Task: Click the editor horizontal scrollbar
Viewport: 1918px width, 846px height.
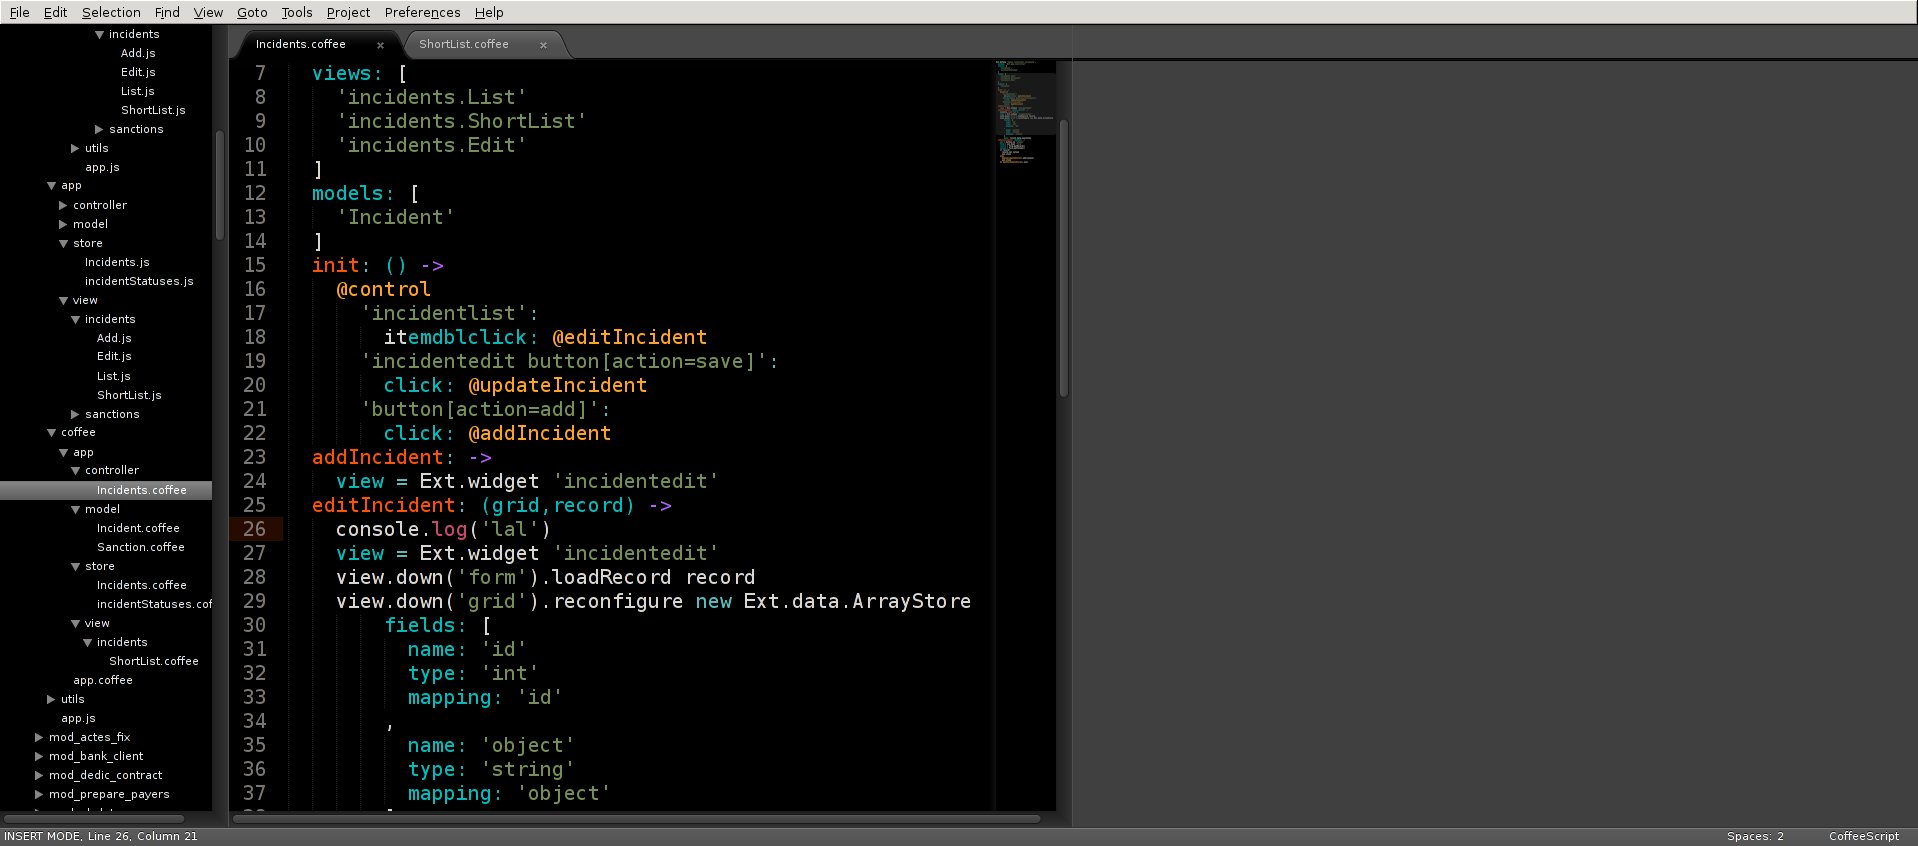Action: [637, 819]
